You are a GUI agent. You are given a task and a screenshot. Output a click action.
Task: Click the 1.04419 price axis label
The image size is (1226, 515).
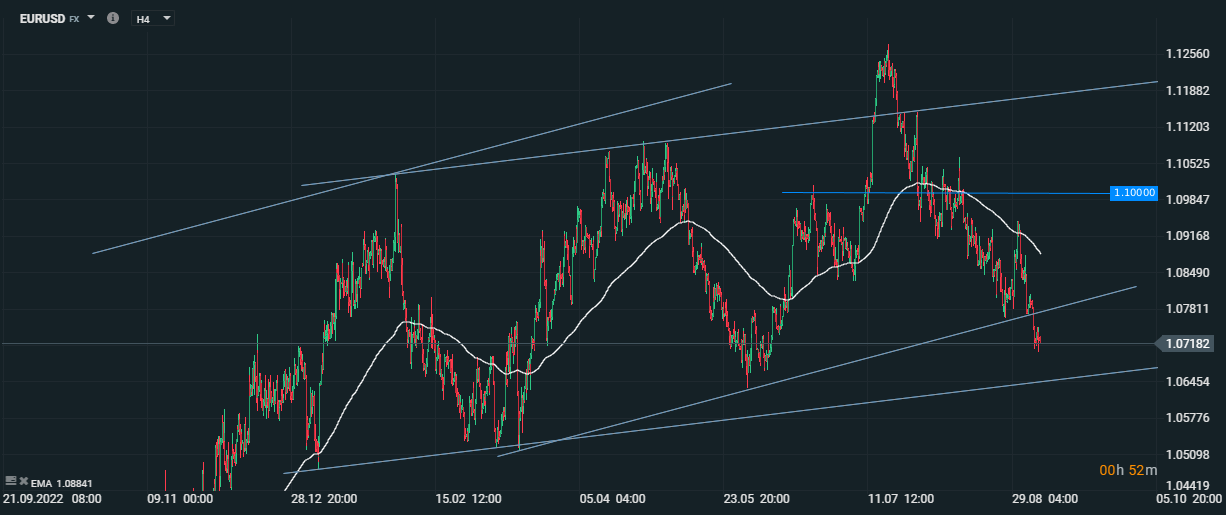(1189, 485)
